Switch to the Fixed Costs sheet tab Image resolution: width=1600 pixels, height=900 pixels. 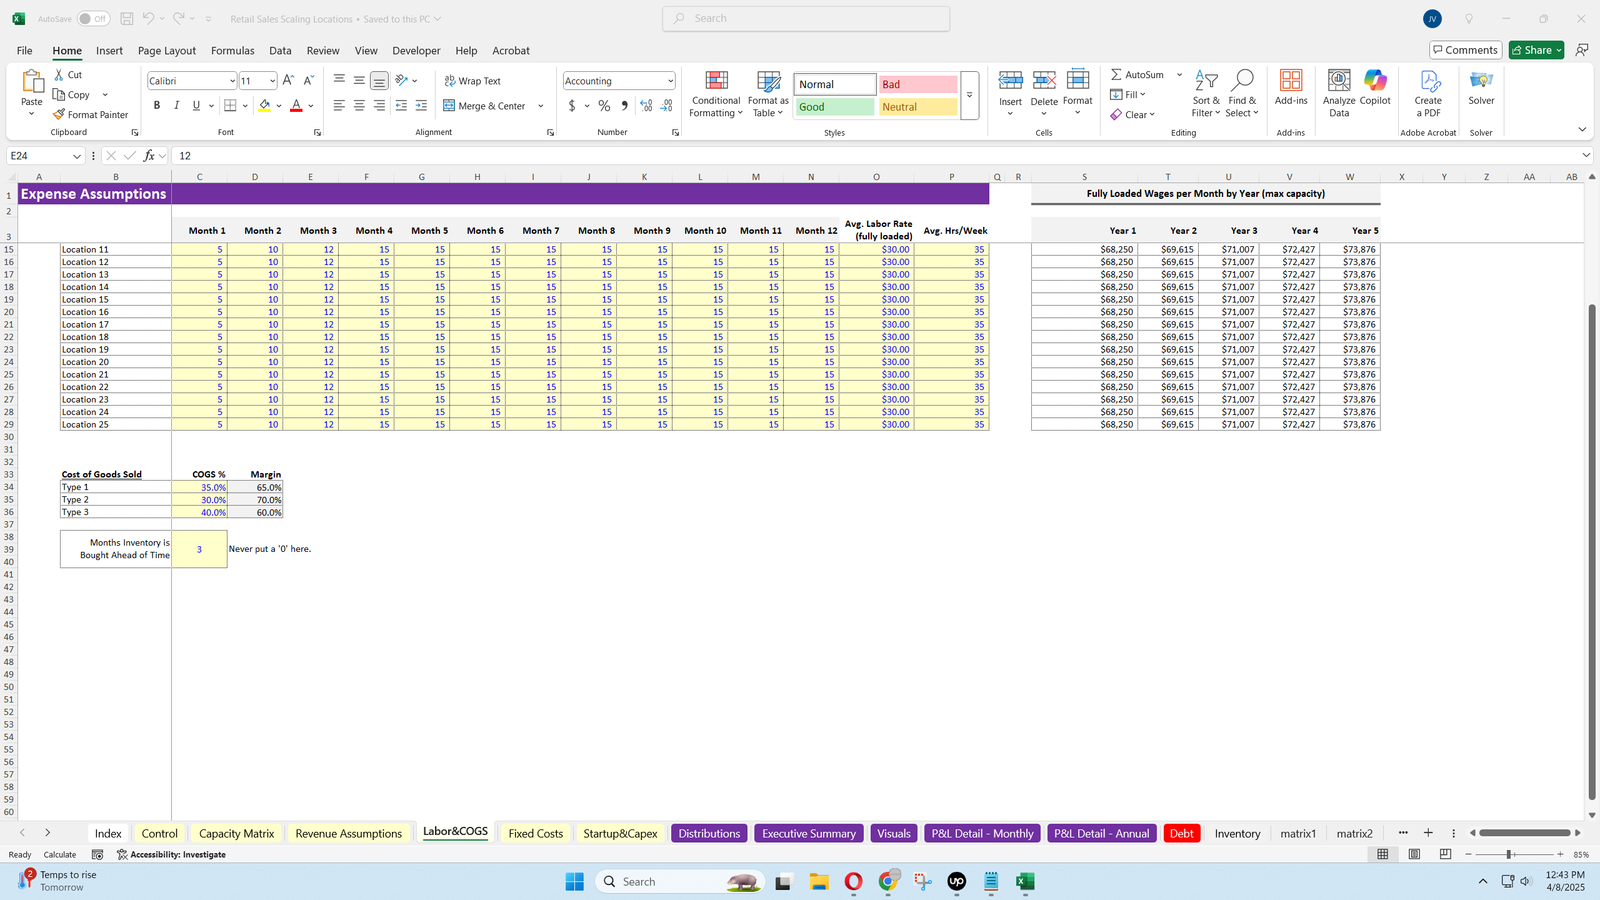535,834
